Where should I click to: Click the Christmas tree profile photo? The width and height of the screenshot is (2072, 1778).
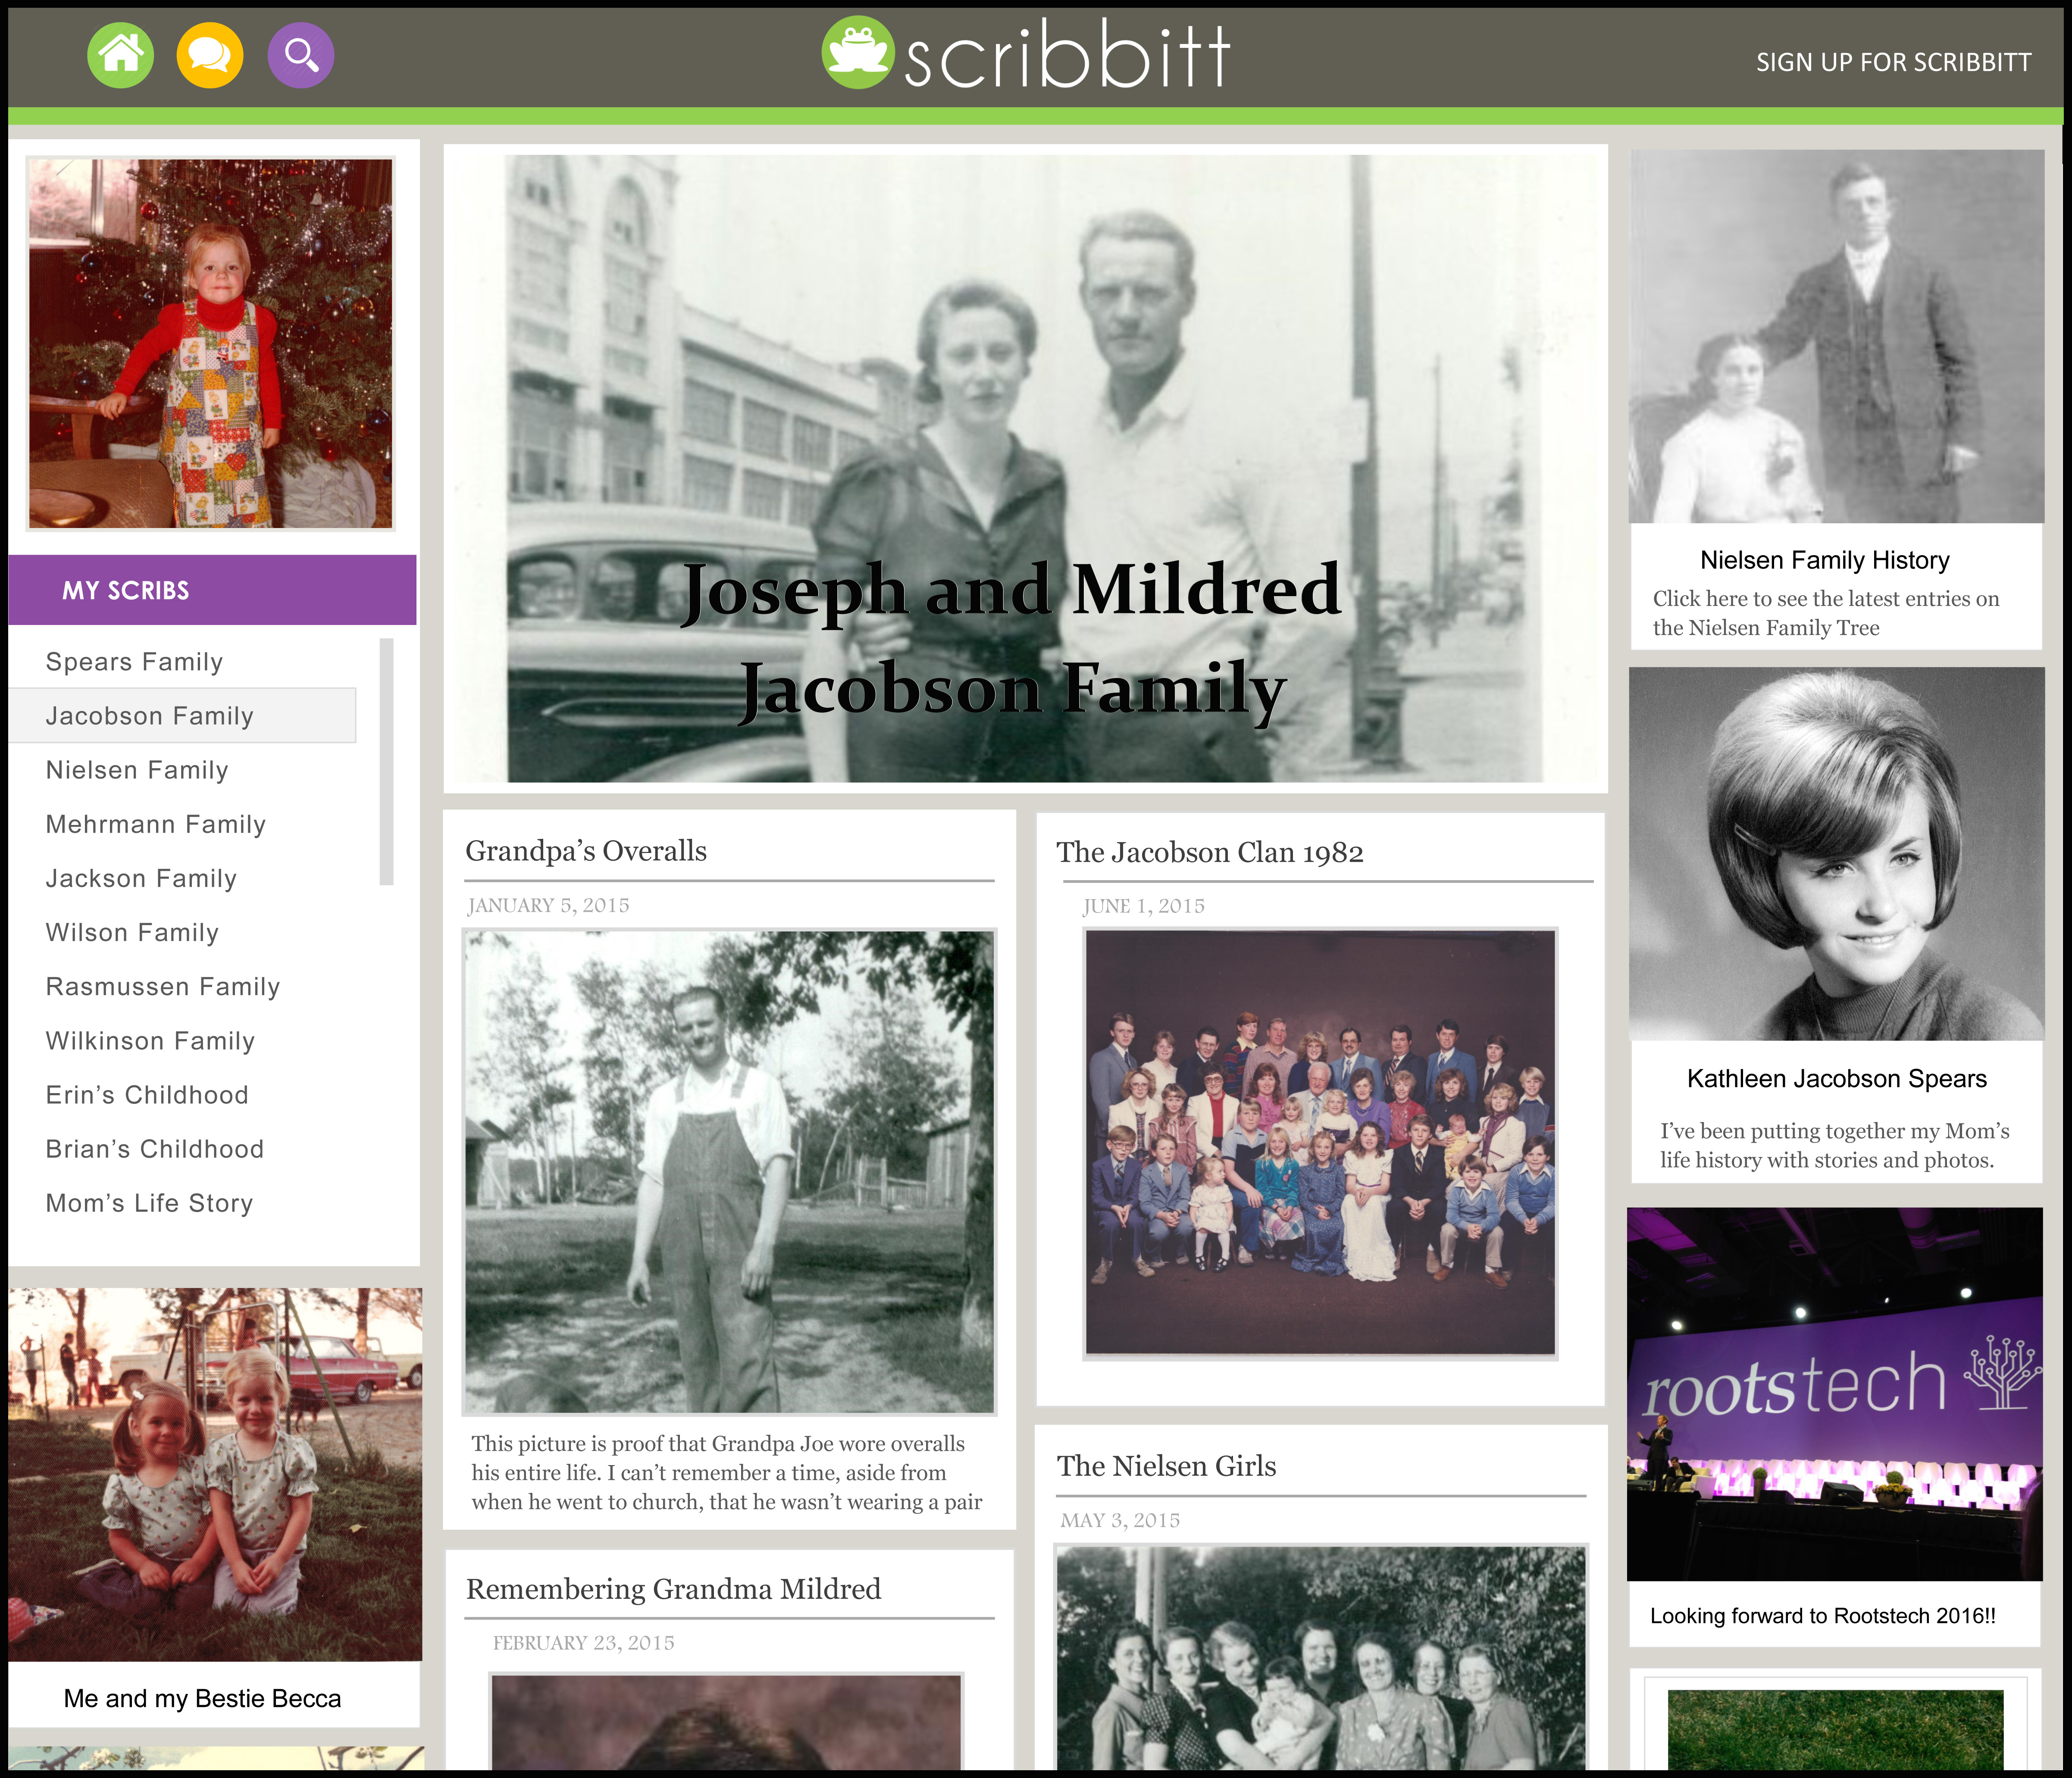(211, 343)
